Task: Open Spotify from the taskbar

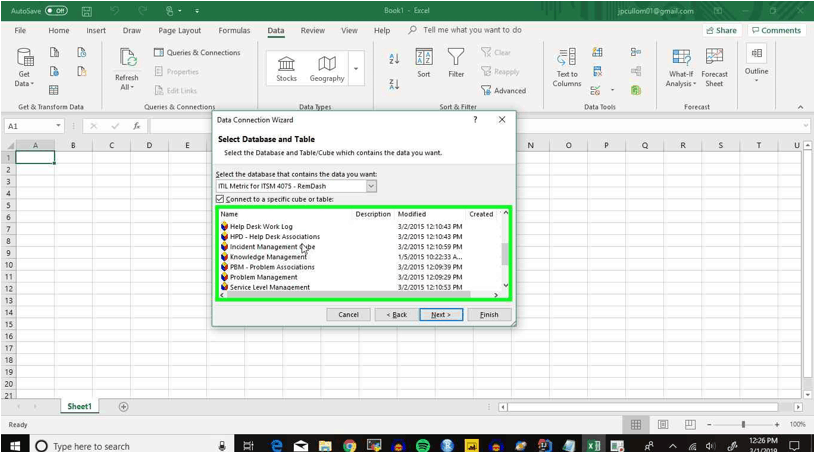Action: coord(423,445)
